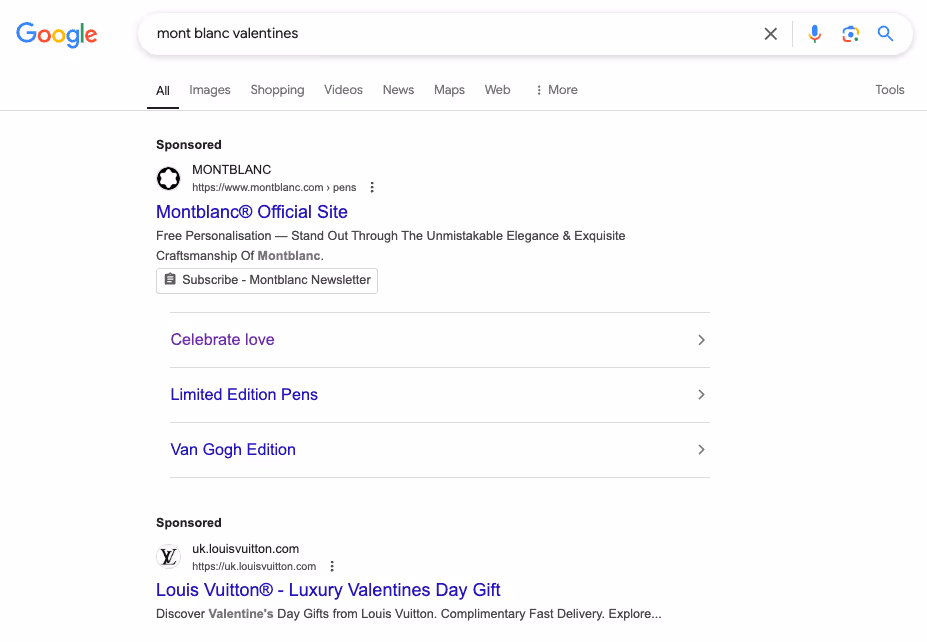Click Subscribe - Montblanc Newsletter button
This screenshot has width=927, height=642.
pos(267,280)
